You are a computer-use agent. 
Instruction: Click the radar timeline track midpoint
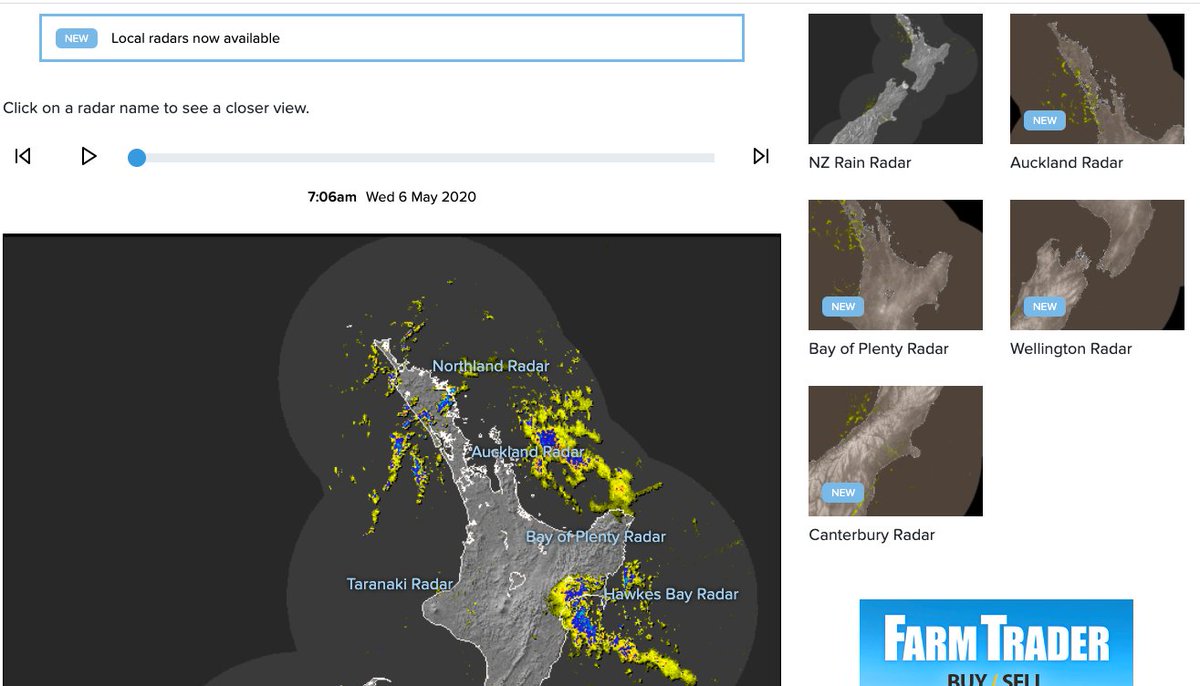click(426, 157)
